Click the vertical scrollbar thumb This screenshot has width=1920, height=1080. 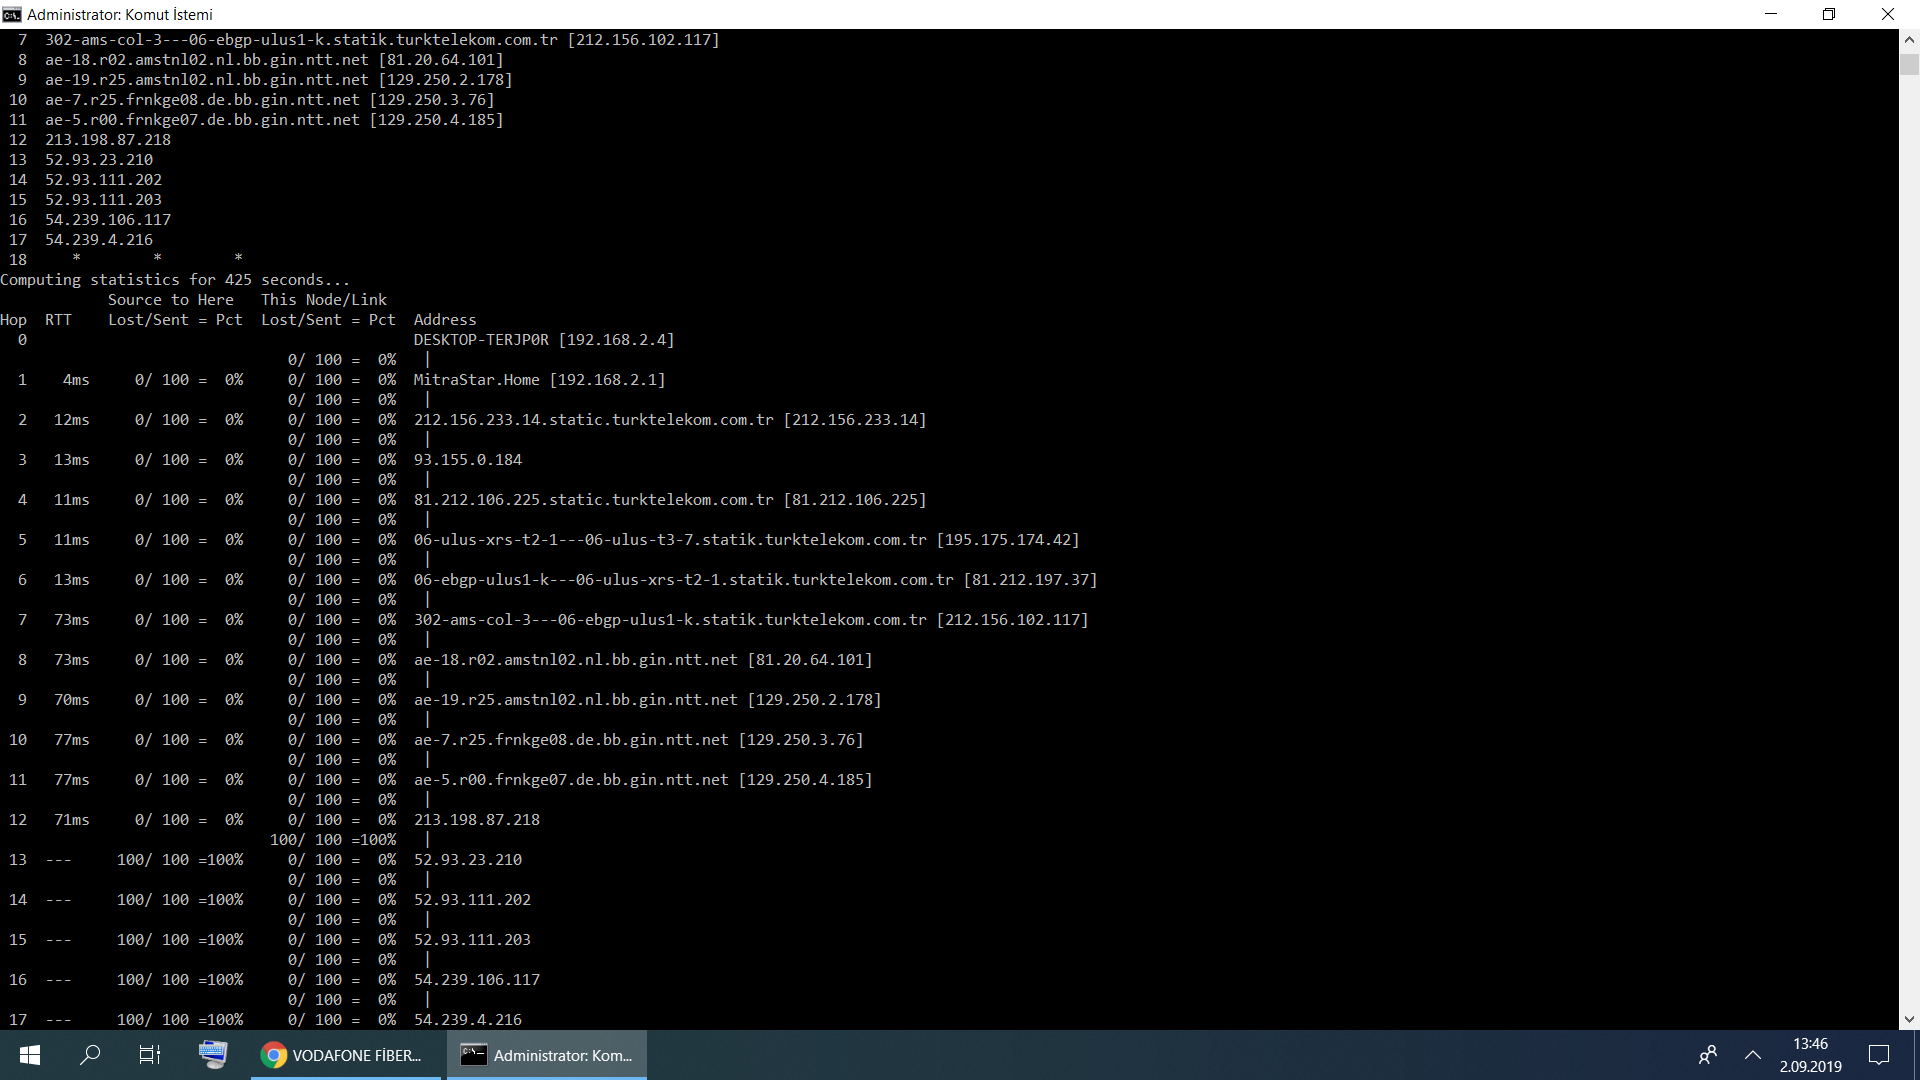pyautogui.click(x=1909, y=63)
